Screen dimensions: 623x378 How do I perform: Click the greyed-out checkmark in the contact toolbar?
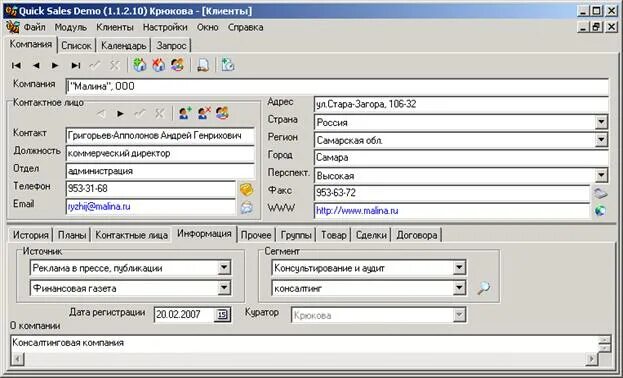coord(140,114)
